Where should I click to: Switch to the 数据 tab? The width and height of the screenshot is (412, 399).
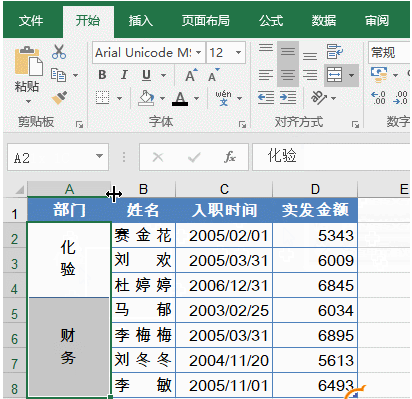[324, 21]
